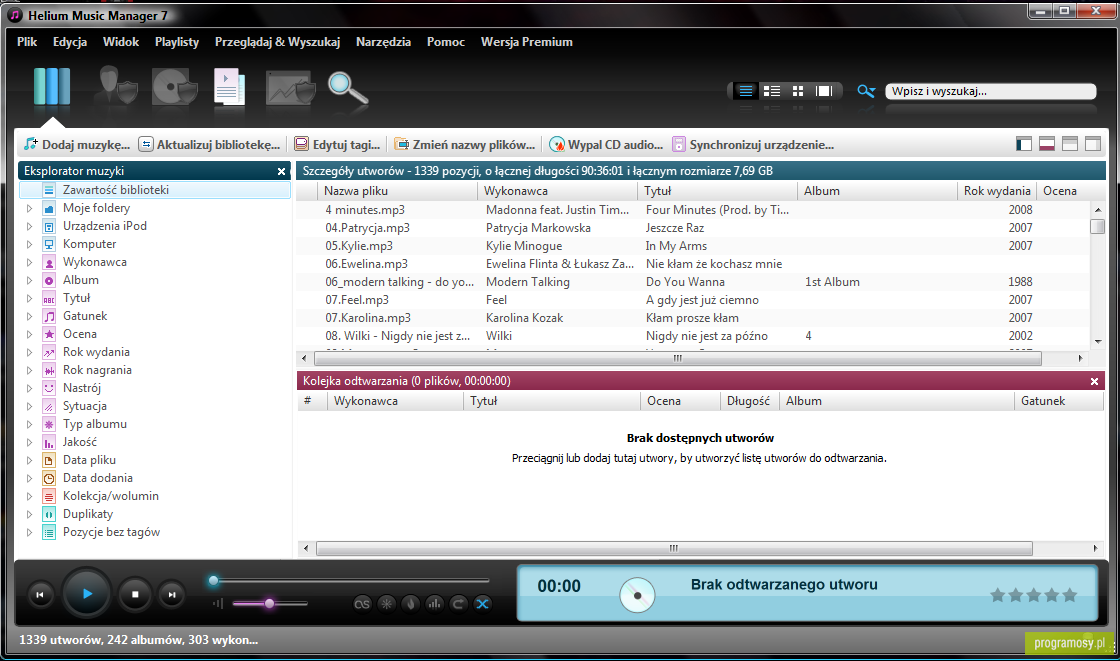Screen dimensions: 1120x661
Task: Close the Kolejka odtwarzania panel
Action: click(1094, 382)
